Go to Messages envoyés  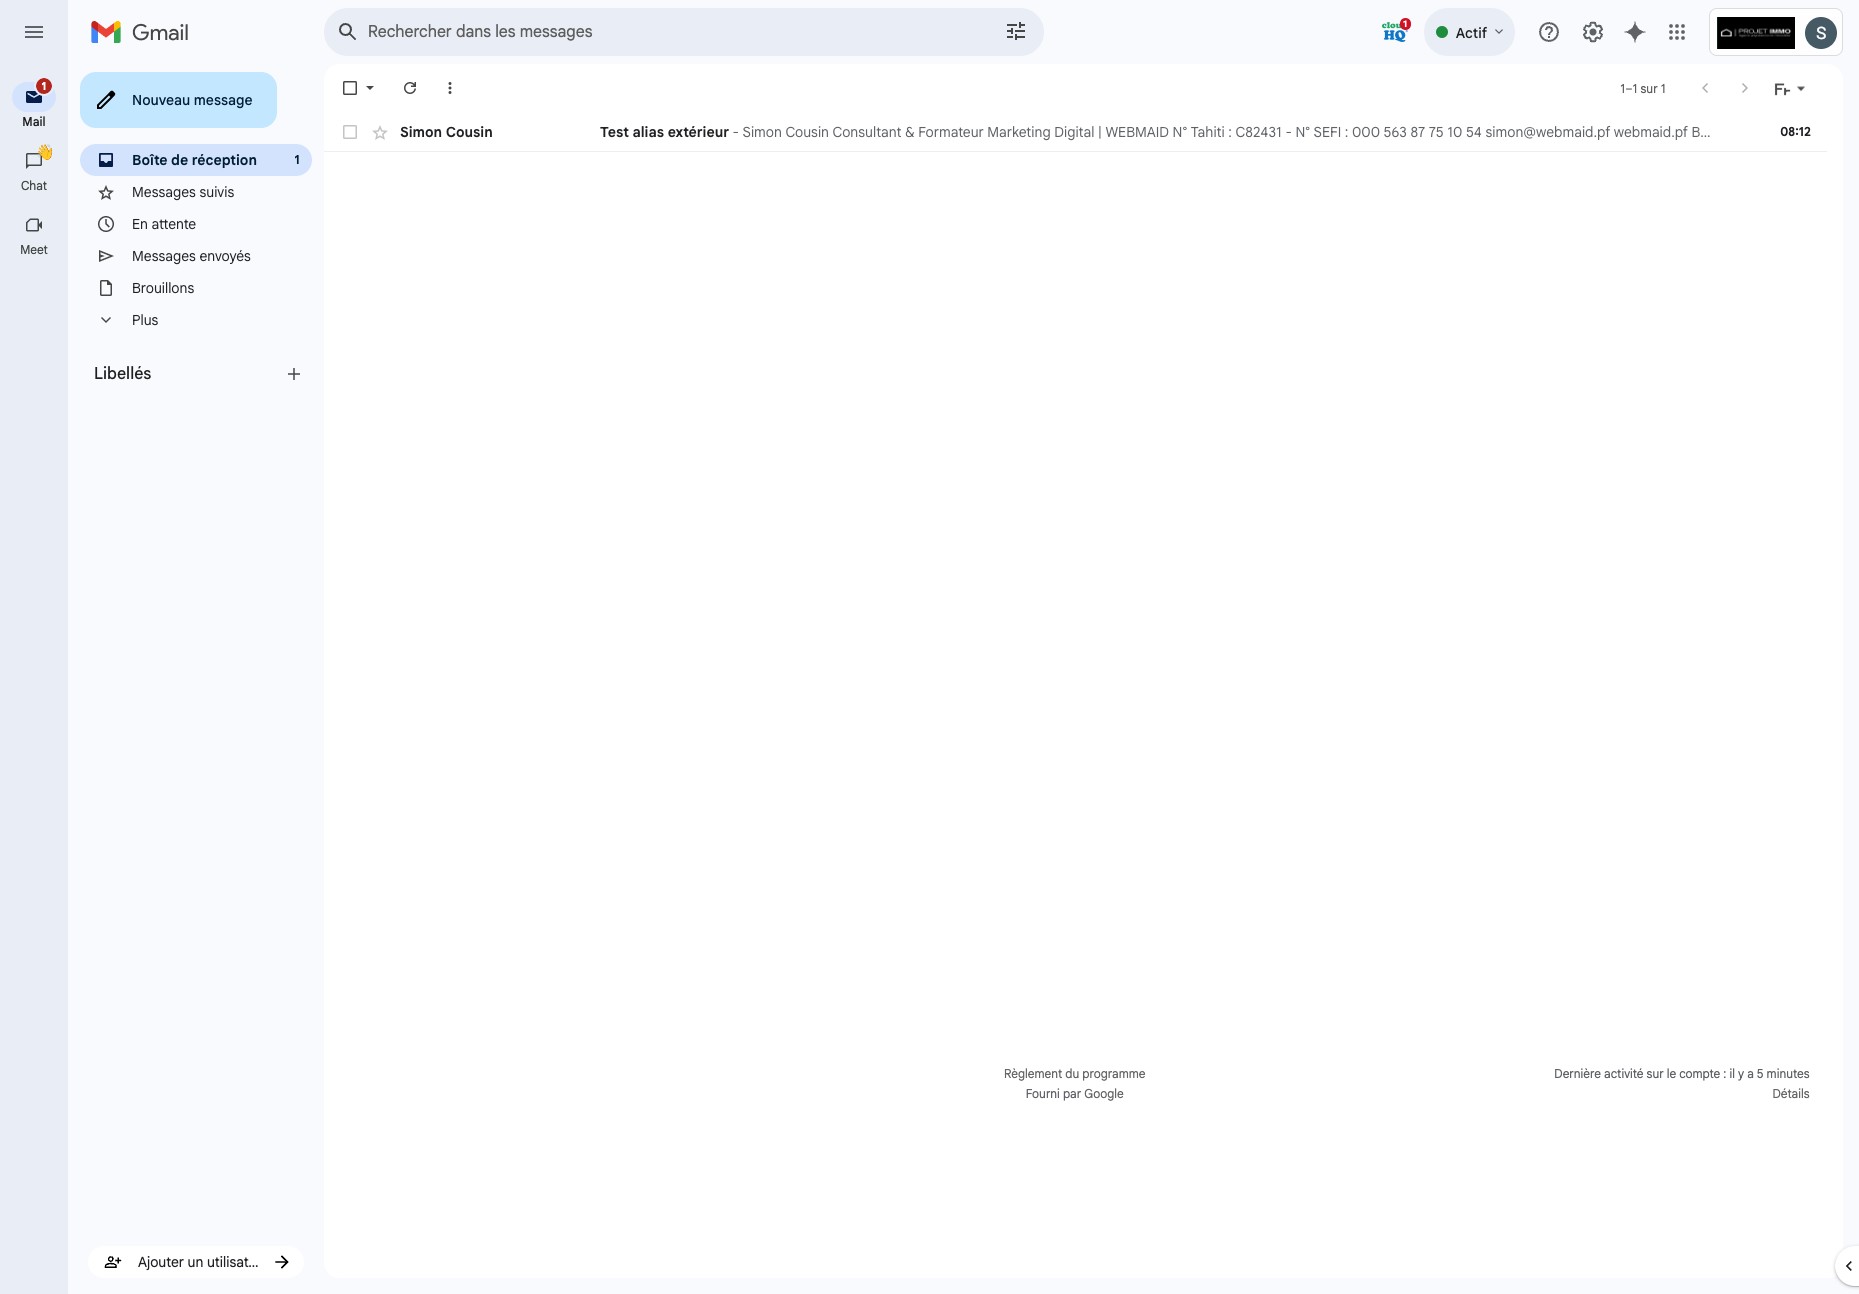[191, 256]
